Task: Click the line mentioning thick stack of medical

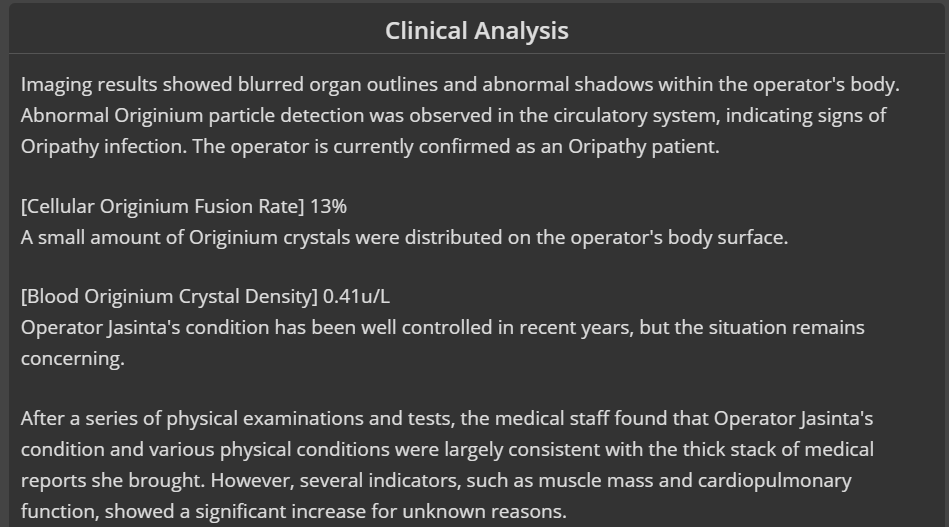Action: (447, 450)
